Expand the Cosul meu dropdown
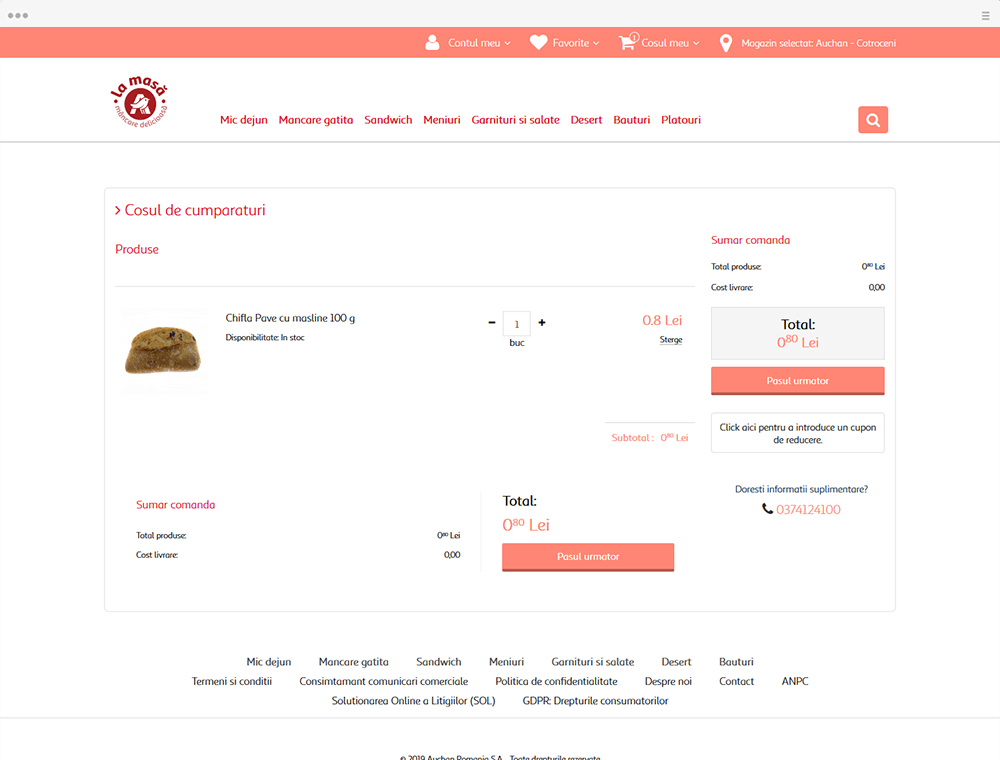1000x760 pixels. pos(670,43)
